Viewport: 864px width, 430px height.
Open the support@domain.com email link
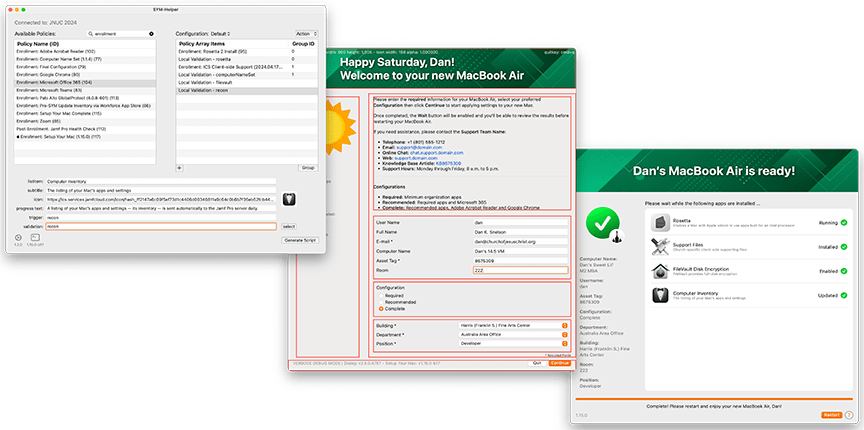(418, 147)
